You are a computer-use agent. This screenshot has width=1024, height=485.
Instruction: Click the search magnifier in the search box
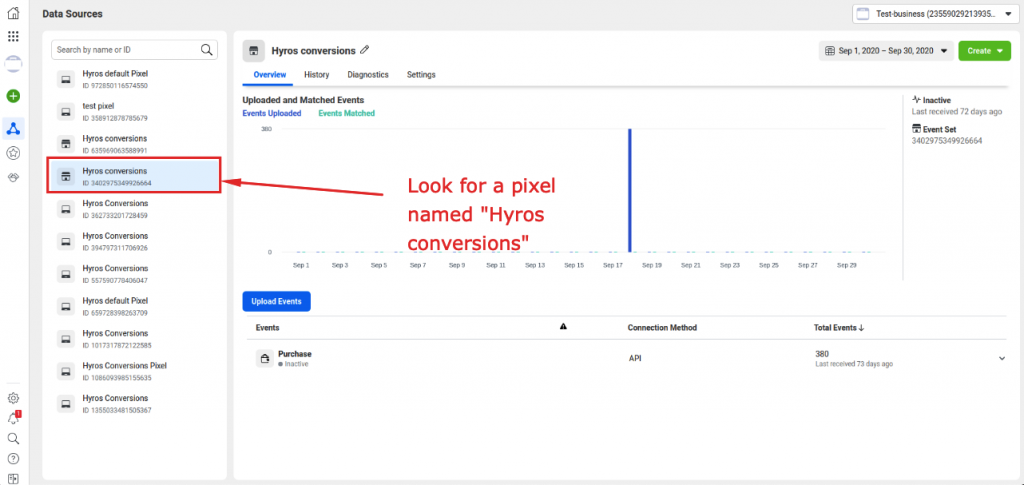click(206, 50)
